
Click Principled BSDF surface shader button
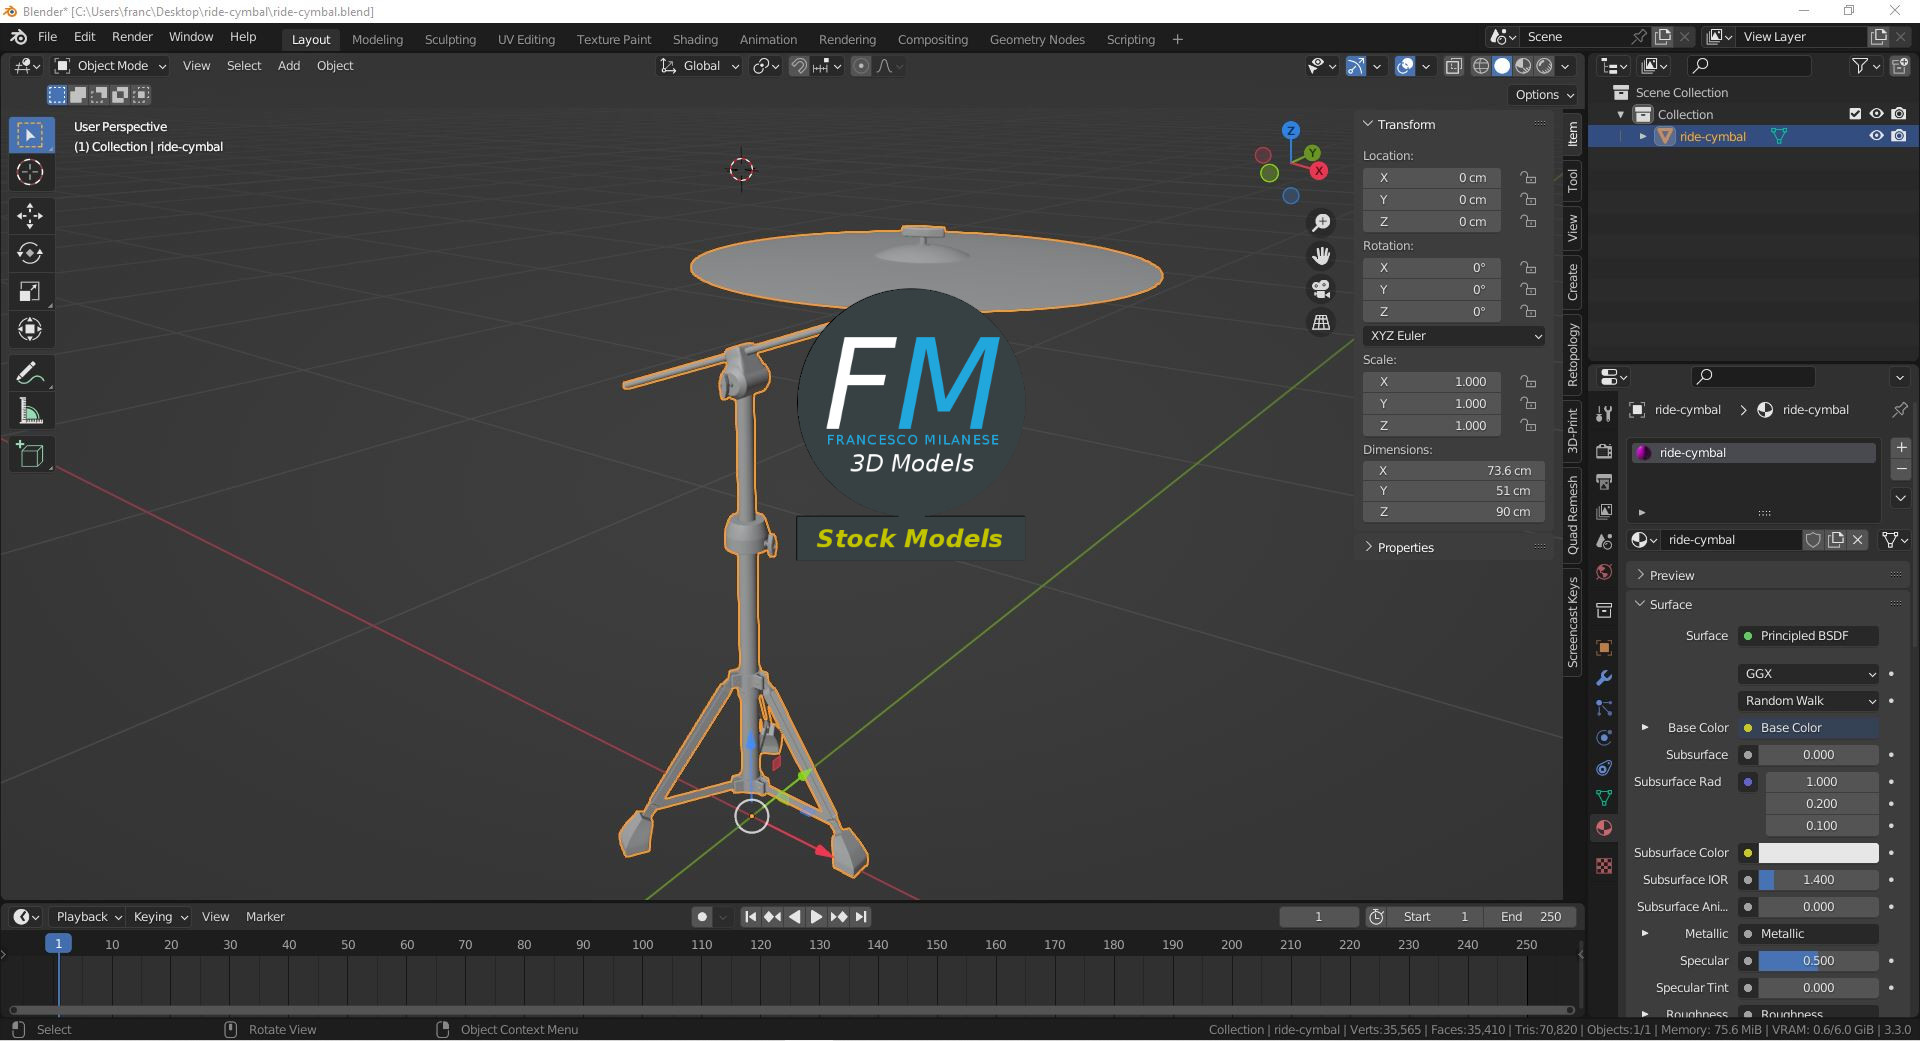click(1809, 636)
